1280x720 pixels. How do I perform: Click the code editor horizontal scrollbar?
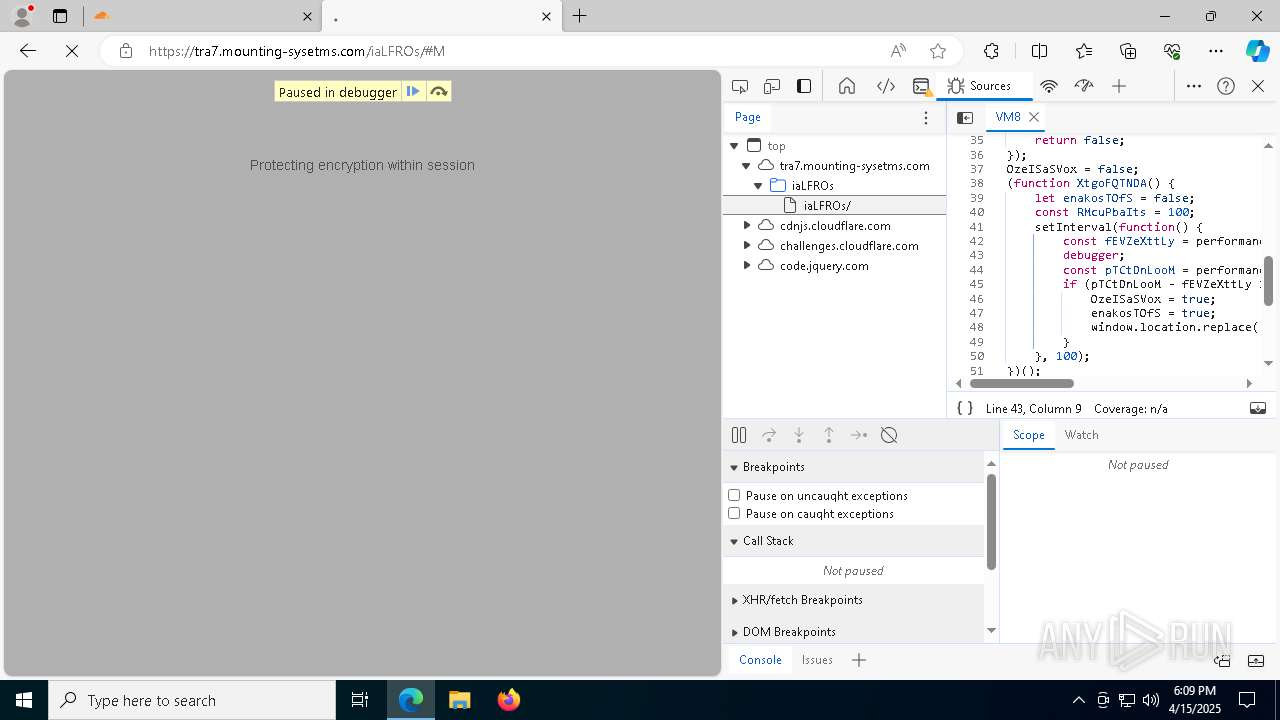(x=1021, y=383)
